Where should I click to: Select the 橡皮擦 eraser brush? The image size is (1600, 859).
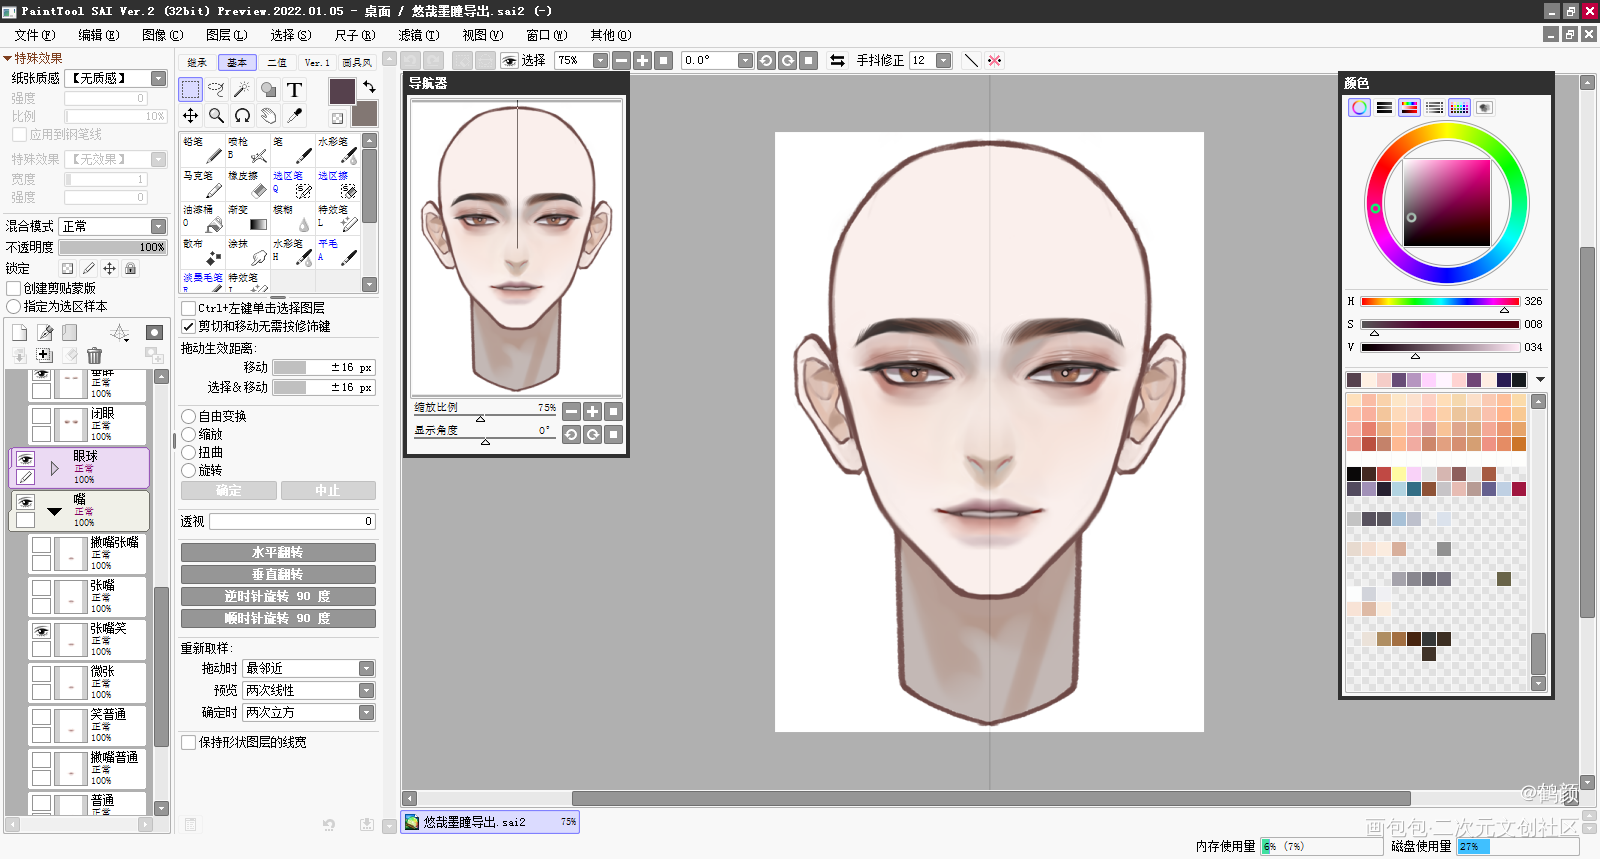coord(246,184)
